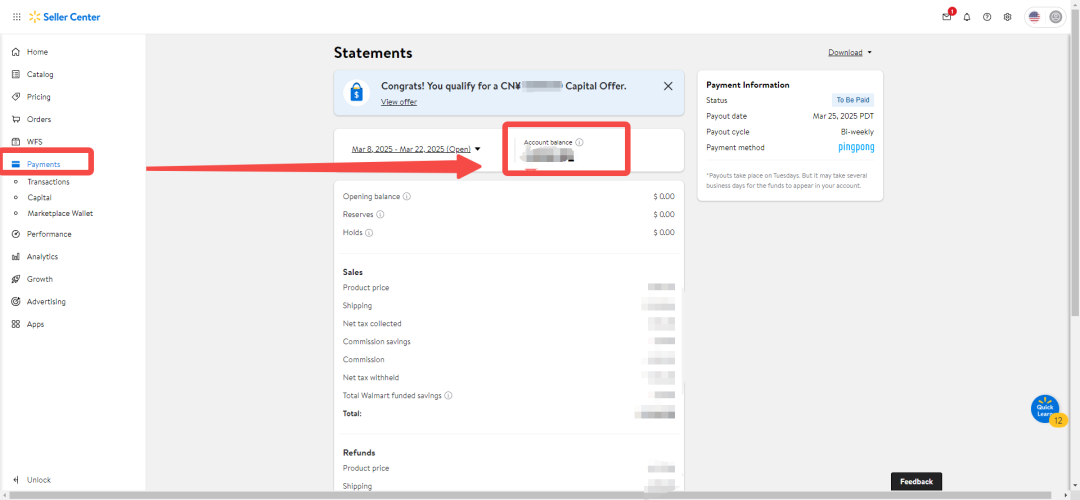Open the apps grid launcher icon

[x=16, y=17]
